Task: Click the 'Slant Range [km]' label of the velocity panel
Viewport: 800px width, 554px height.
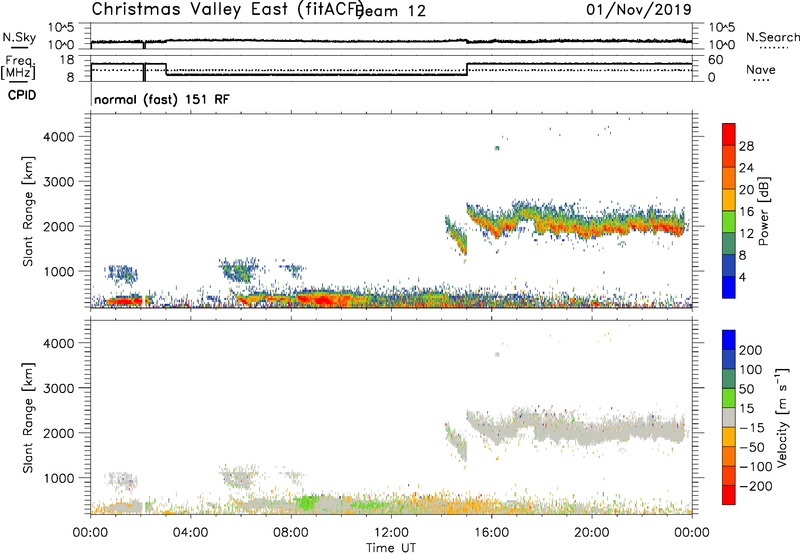Action: coord(28,418)
